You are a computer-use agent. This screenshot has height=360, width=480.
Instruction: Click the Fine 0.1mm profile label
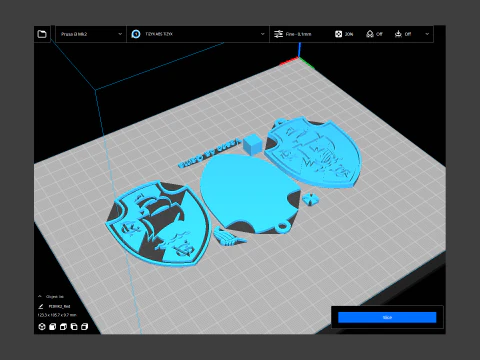[298, 34]
